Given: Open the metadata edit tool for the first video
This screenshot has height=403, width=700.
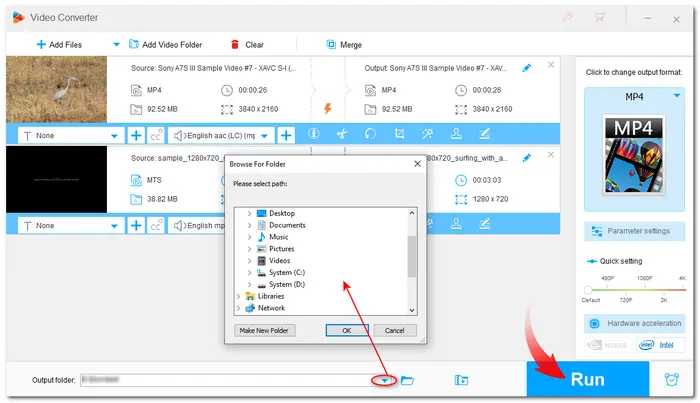Looking at the screenshot, I should tap(484, 133).
